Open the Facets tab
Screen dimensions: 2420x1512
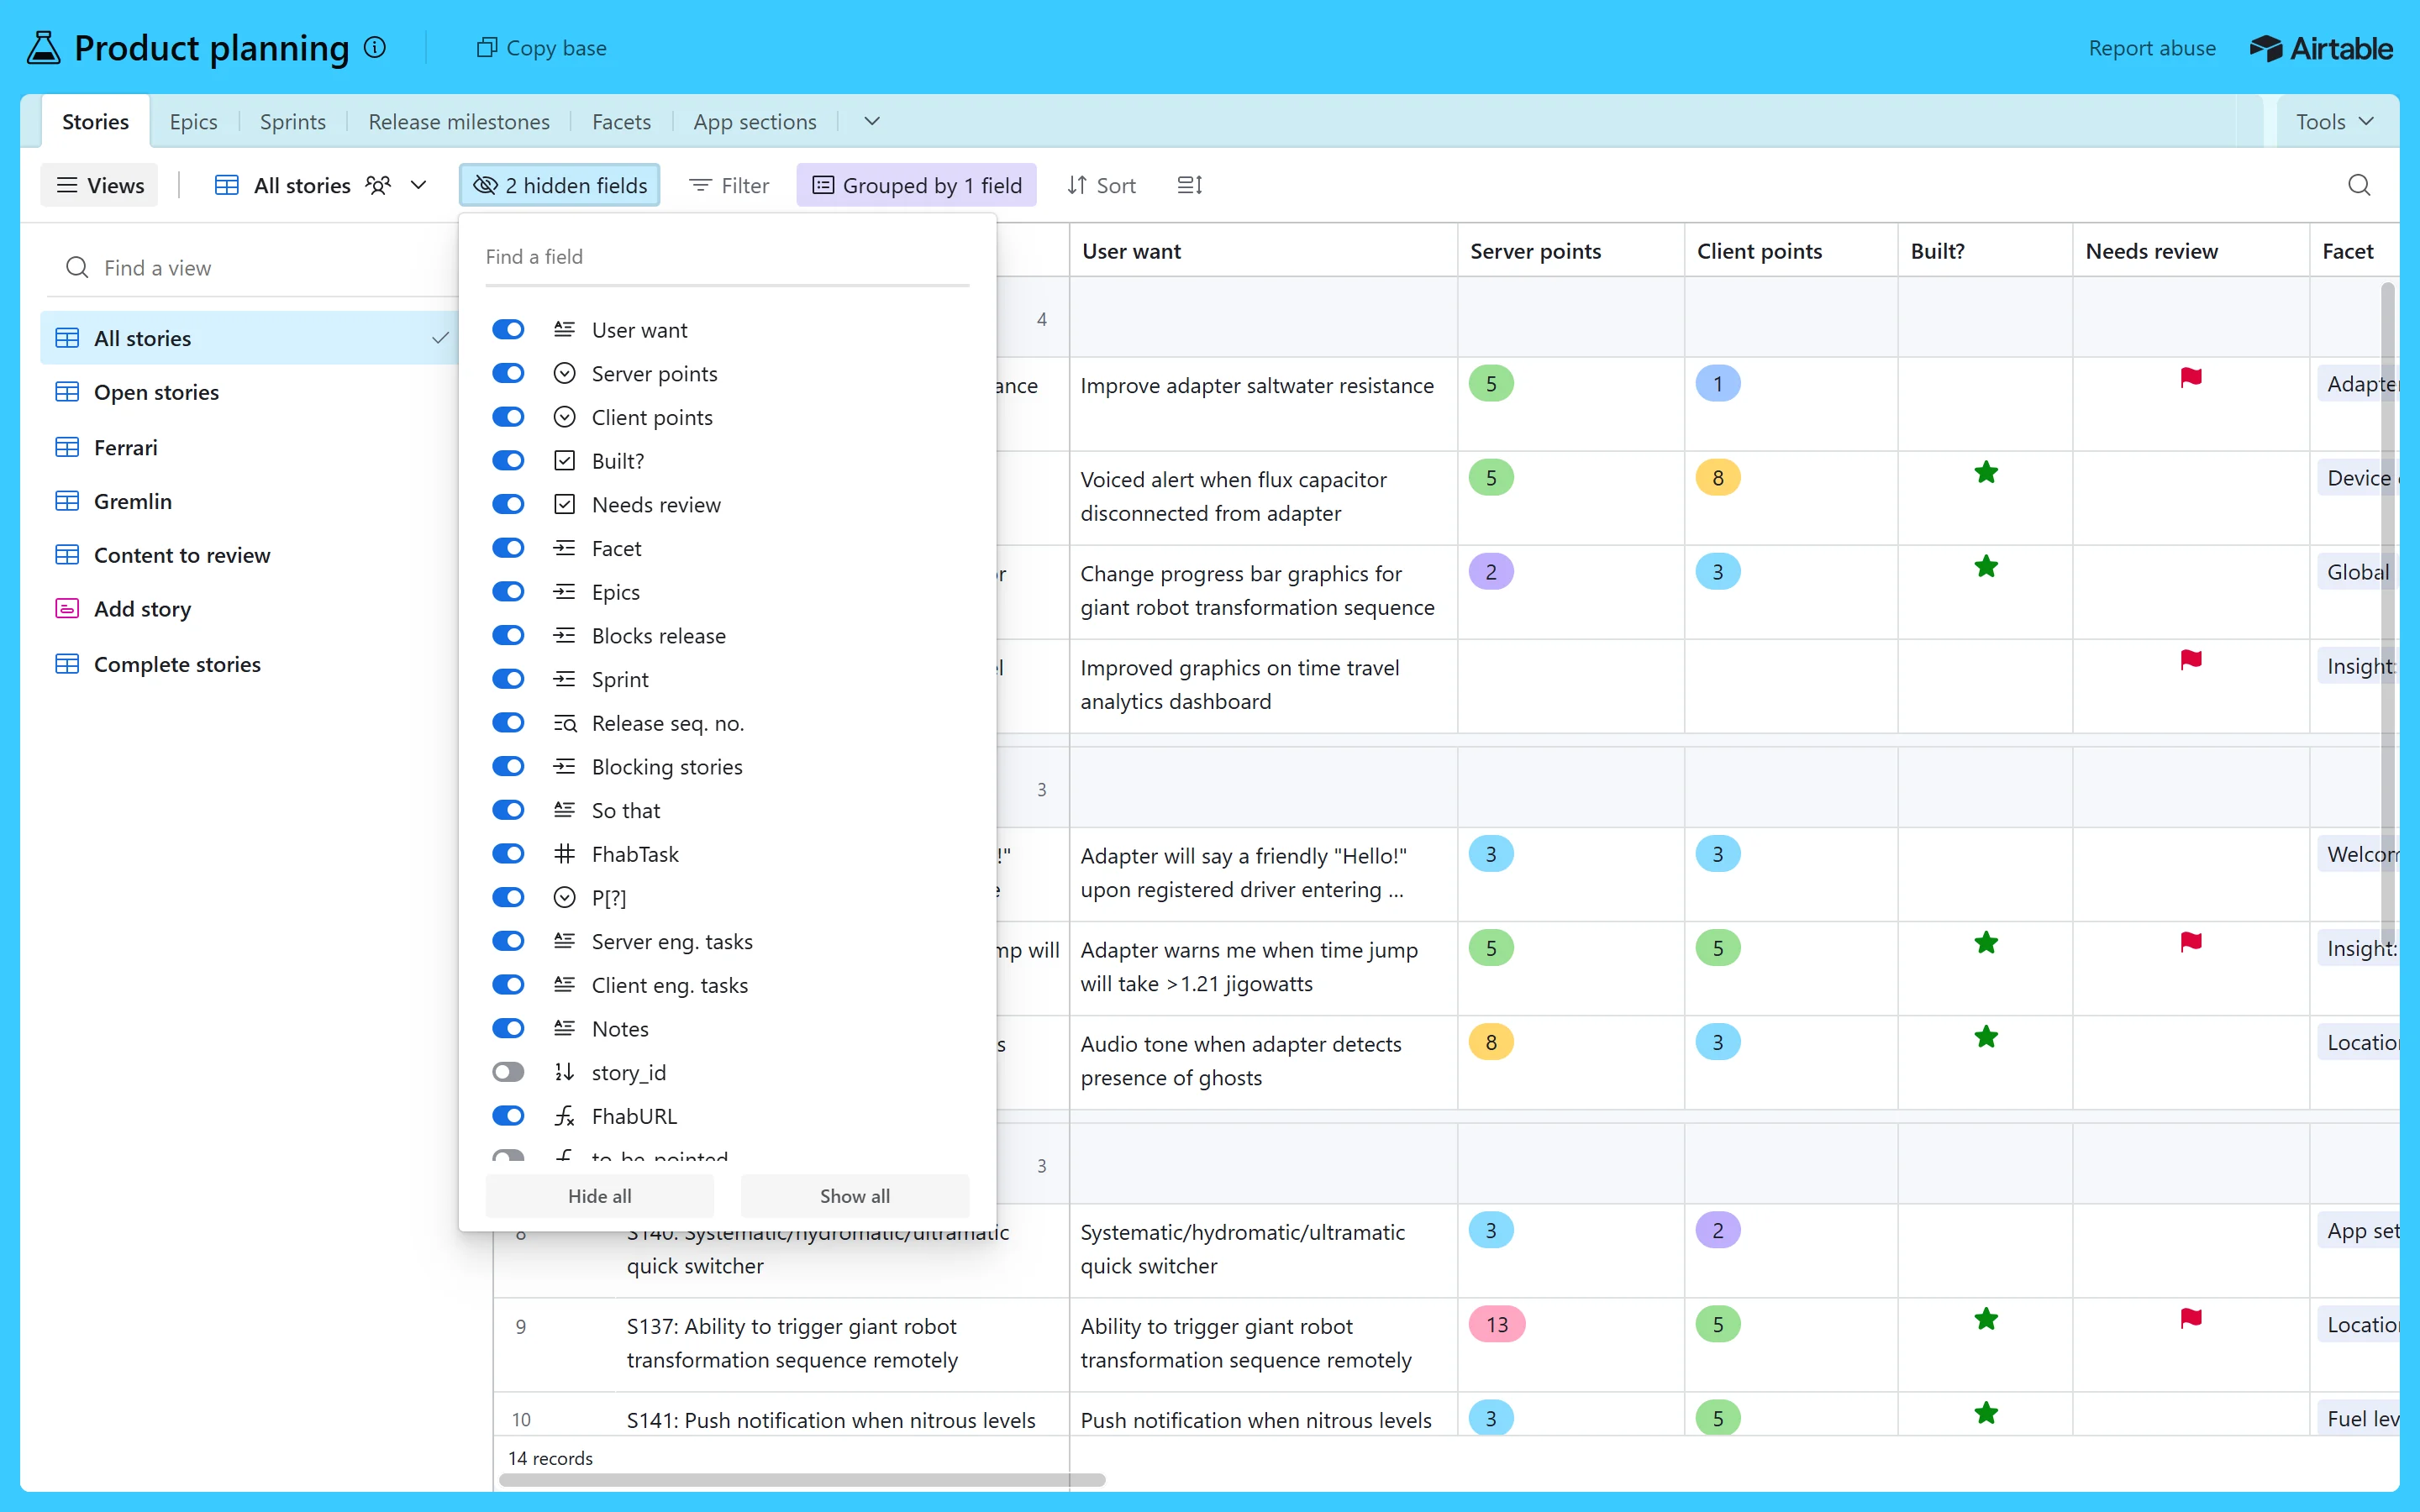tap(621, 121)
